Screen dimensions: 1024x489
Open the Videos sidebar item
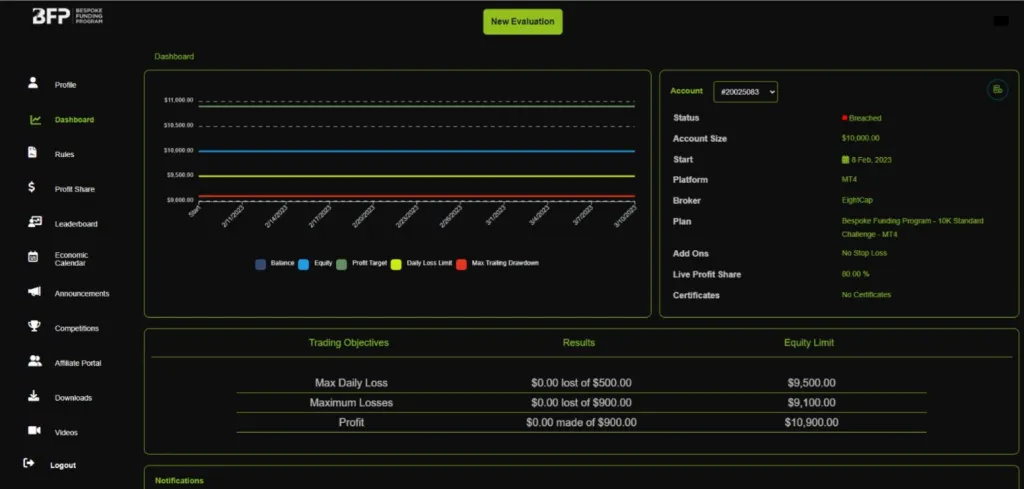tap(66, 432)
